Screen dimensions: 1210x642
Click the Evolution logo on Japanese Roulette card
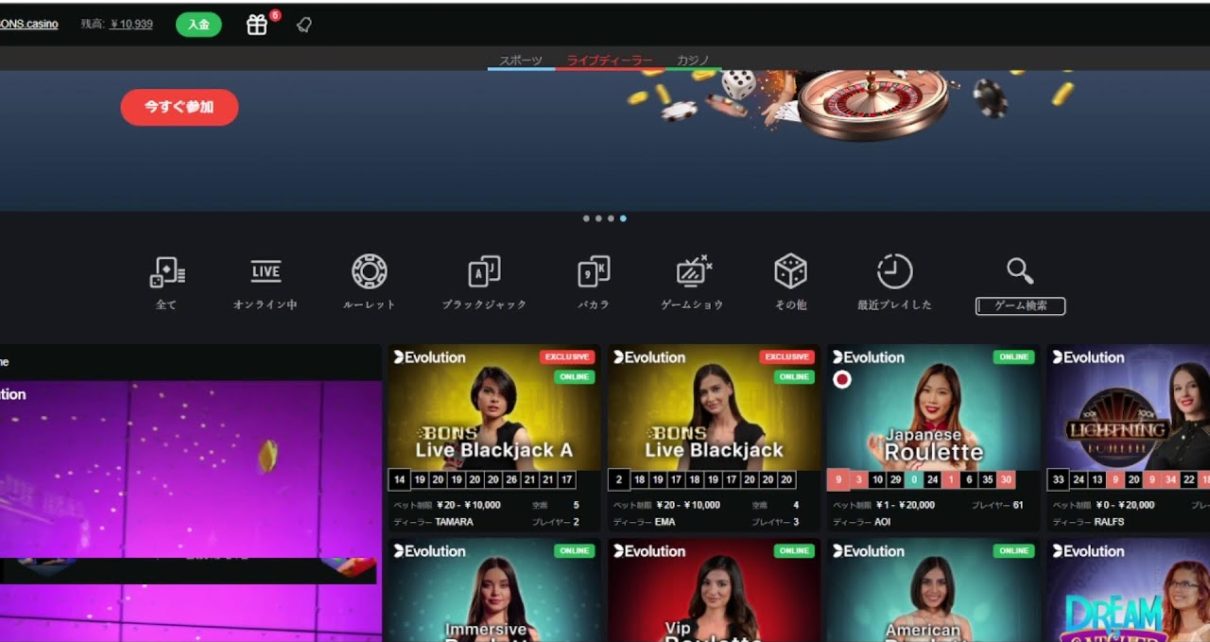point(866,357)
